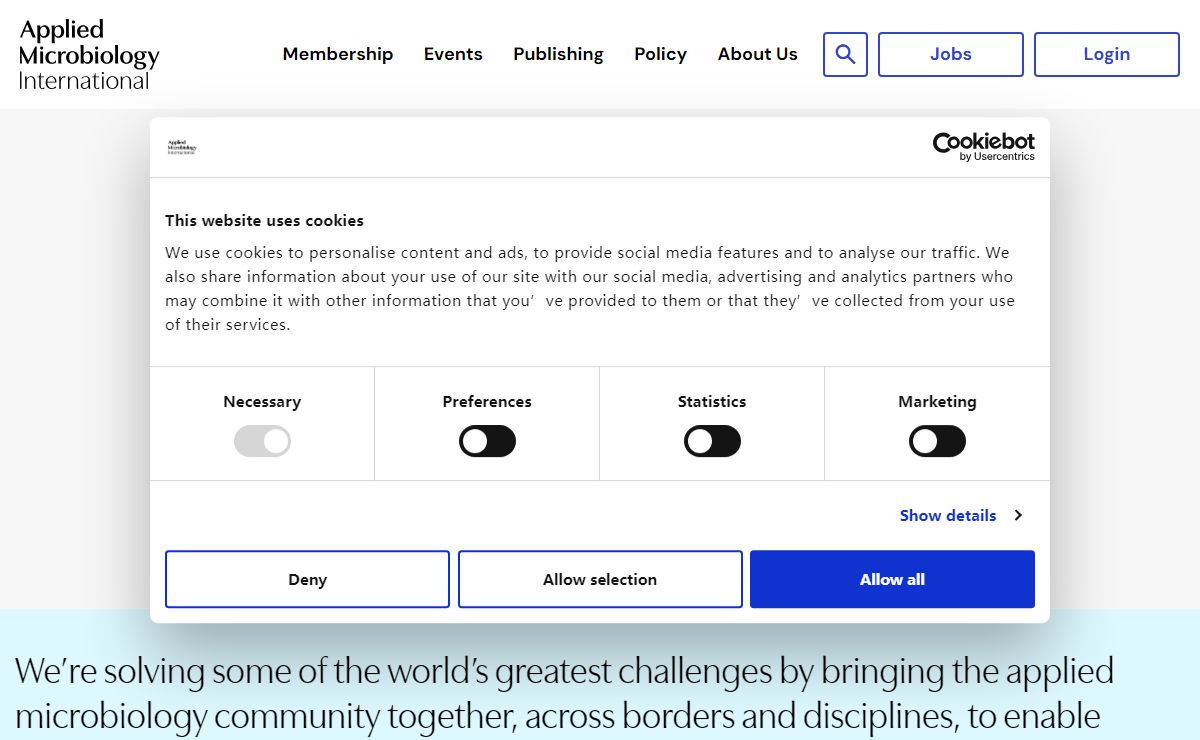
Task: Turn on the Marketing cookies toggle
Action: point(937,441)
